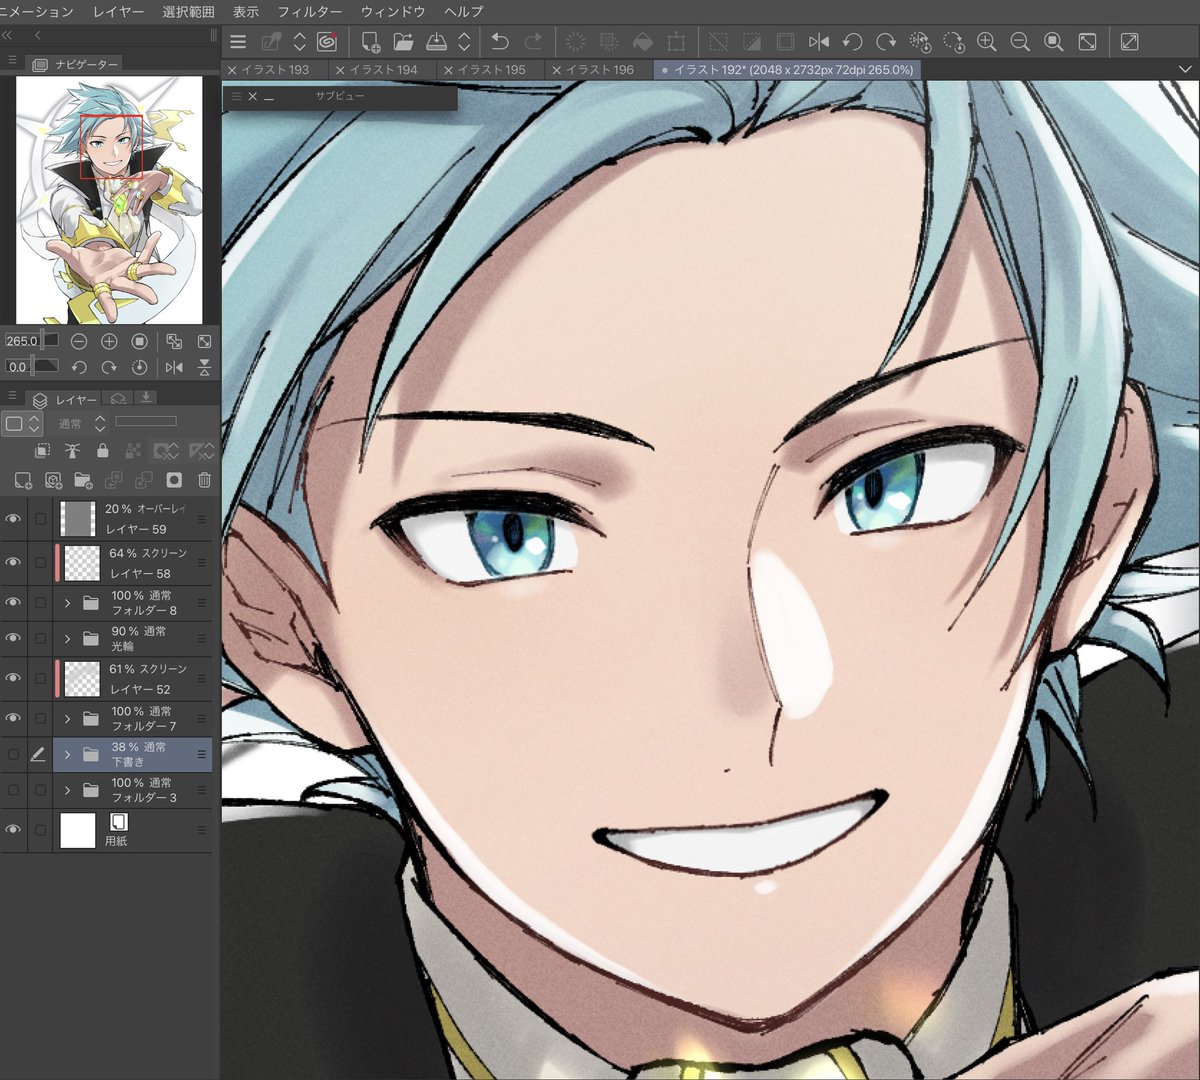Flip the canvas horizontally from the command bar
This screenshot has height=1080, width=1200.
pyautogui.click(x=819, y=42)
